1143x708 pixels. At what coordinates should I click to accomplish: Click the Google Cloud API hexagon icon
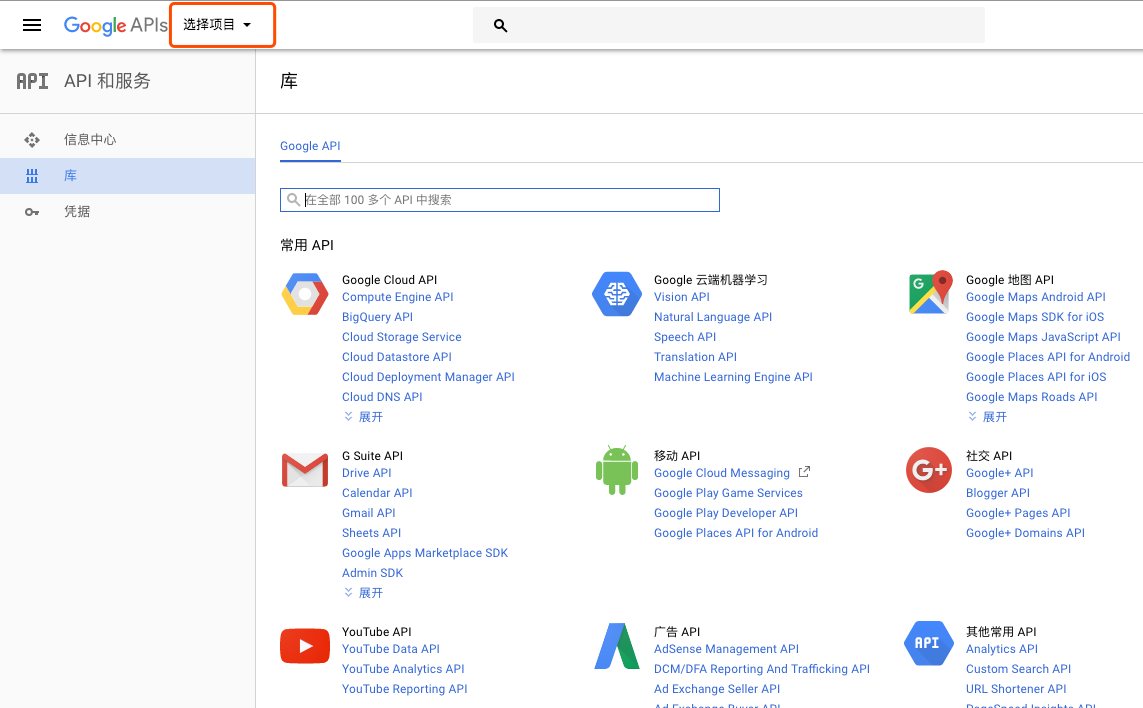[305, 294]
